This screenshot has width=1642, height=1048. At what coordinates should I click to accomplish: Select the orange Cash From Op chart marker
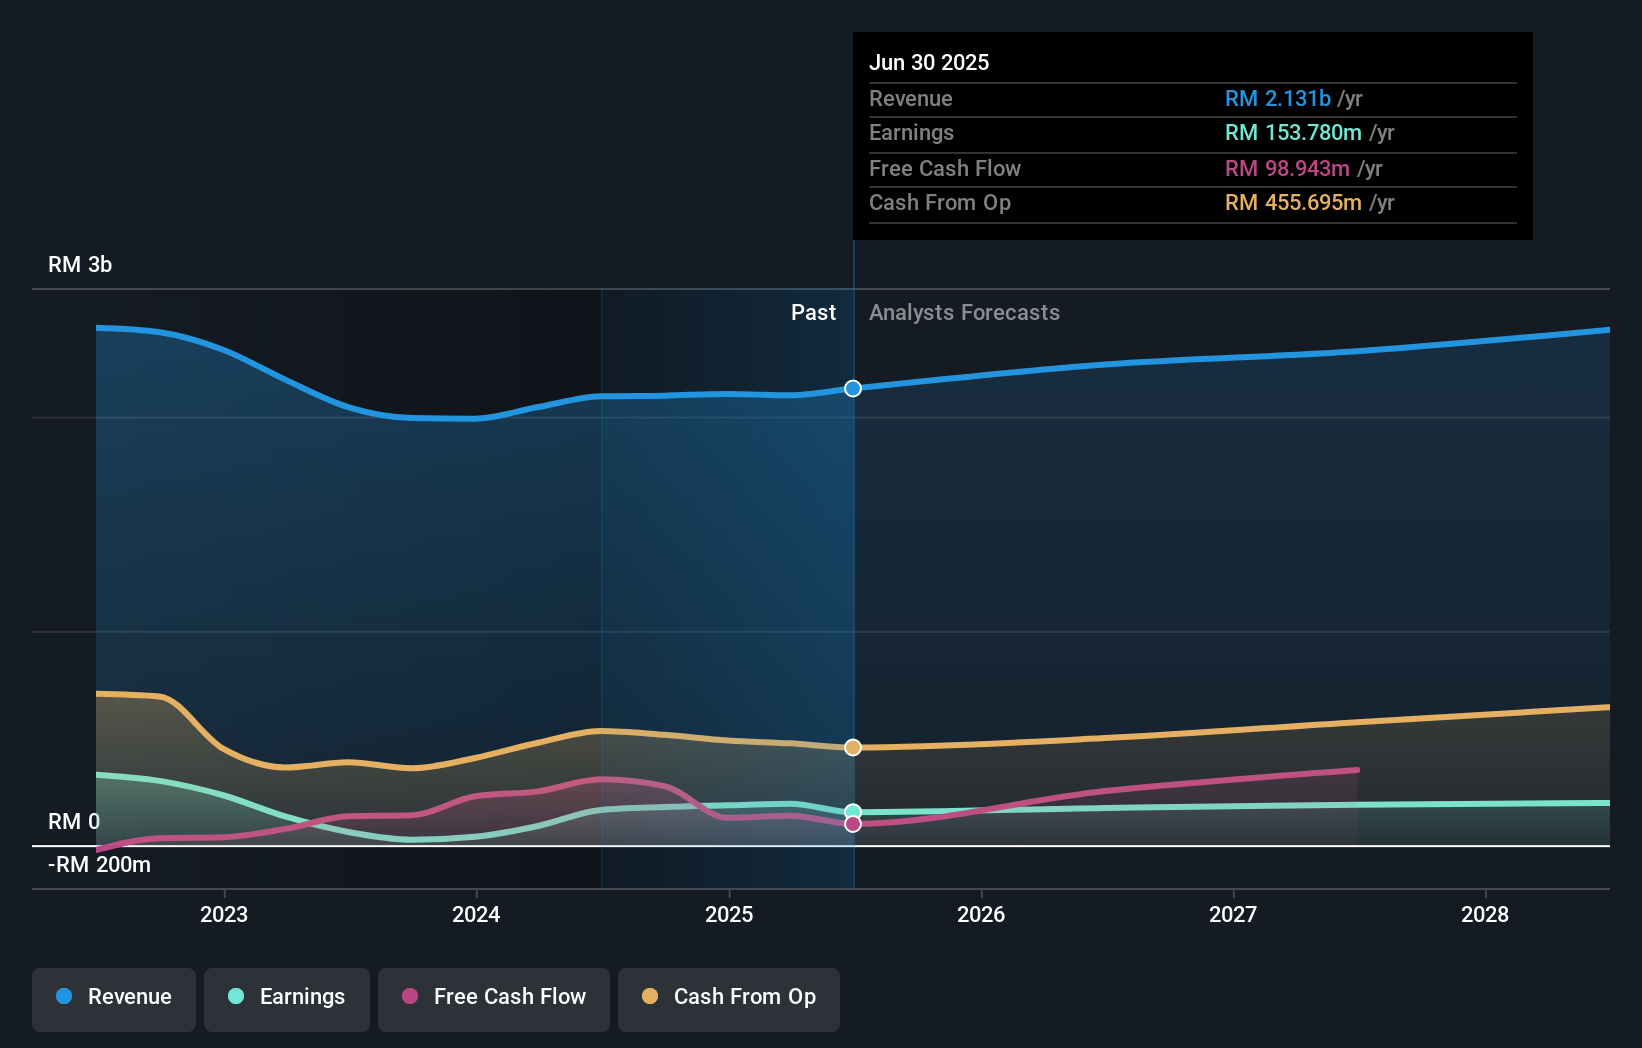pyautogui.click(x=852, y=747)
